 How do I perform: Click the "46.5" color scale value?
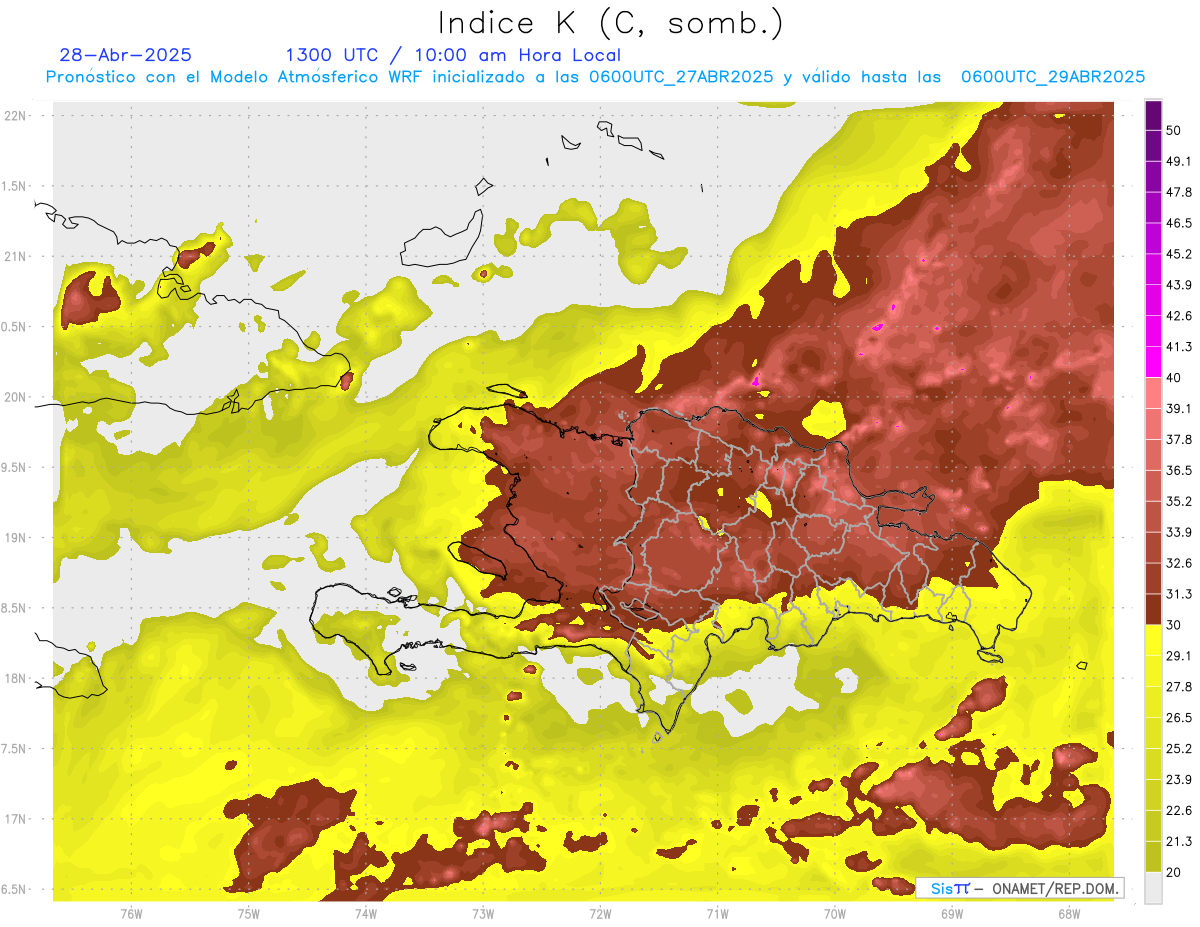[1179, 223]
